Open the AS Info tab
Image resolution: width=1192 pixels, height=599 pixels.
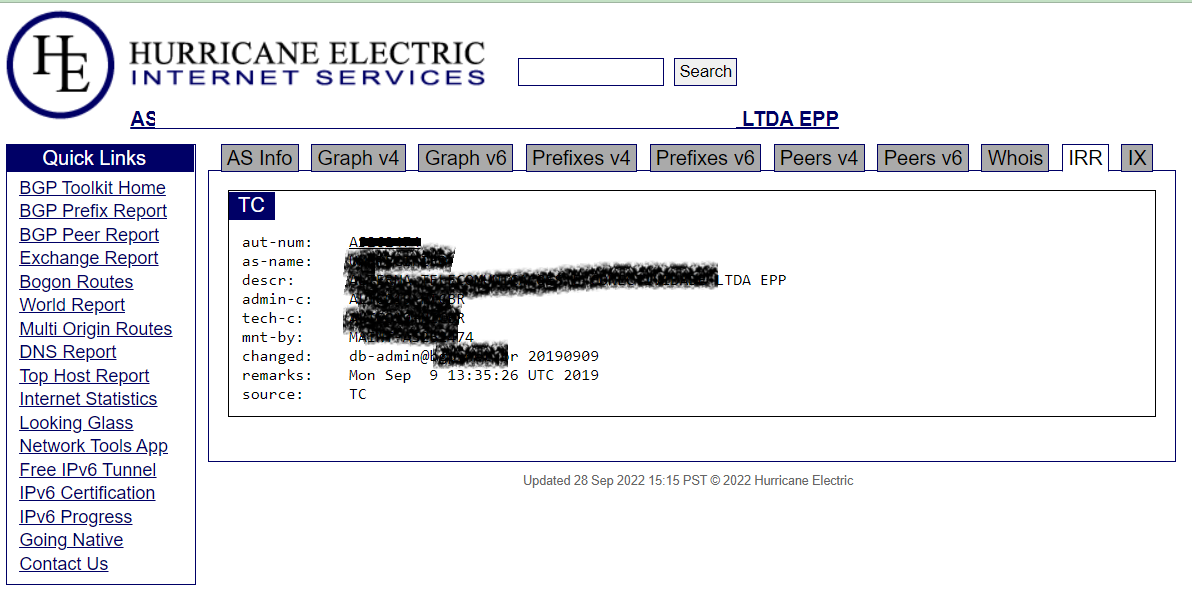259,158
